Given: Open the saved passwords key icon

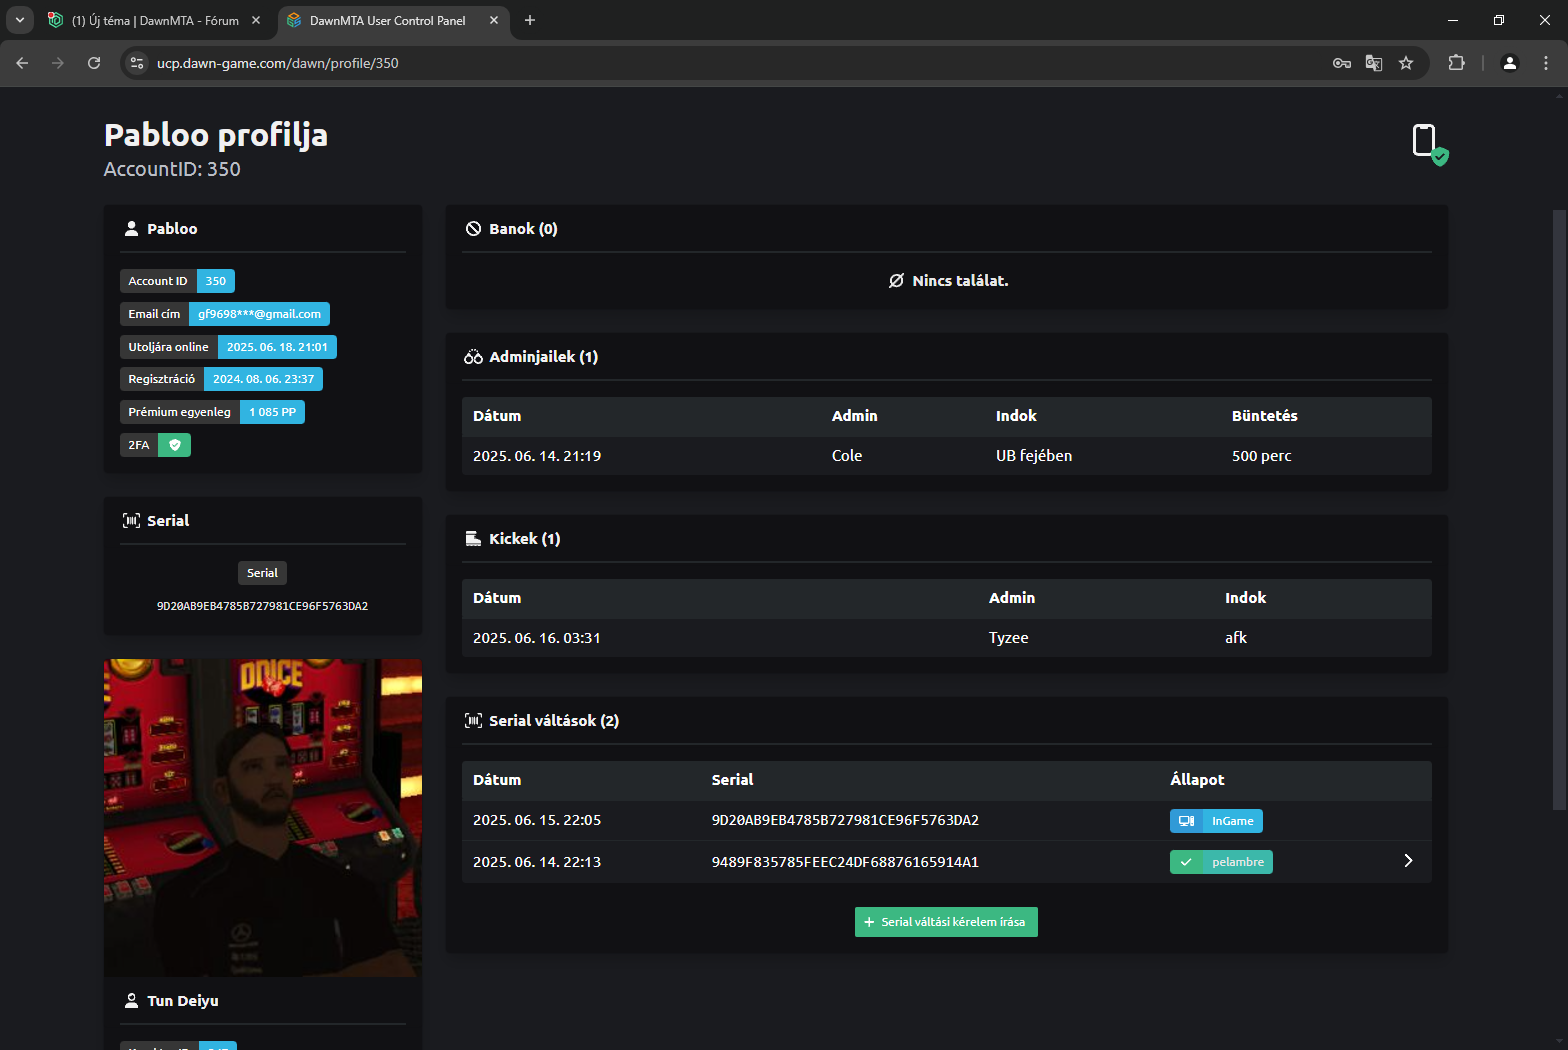Looking at the screenshot, I should (x=1341, y=63).
